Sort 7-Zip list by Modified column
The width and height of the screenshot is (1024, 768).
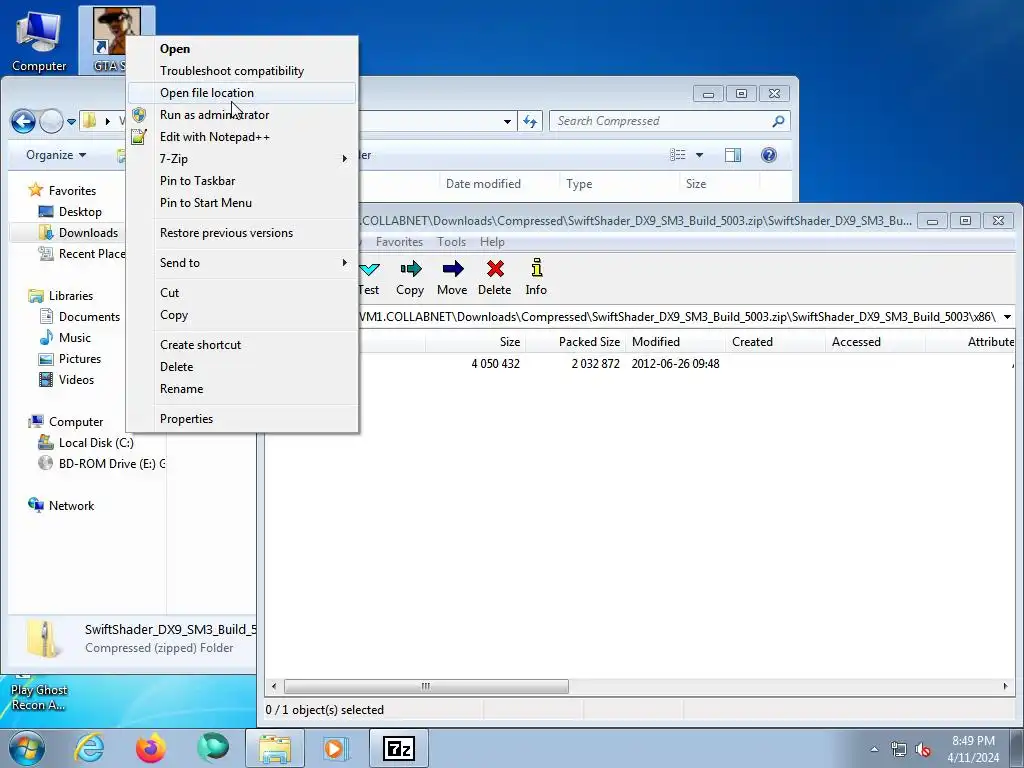pyautogui.click(x=675, y=342)
